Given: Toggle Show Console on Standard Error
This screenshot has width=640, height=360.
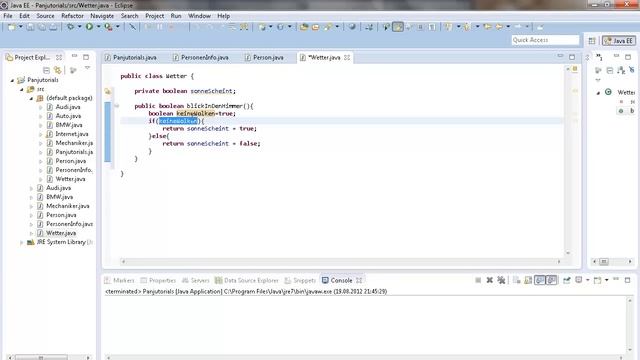Looking at the screenshot, I should click(552, 280).
